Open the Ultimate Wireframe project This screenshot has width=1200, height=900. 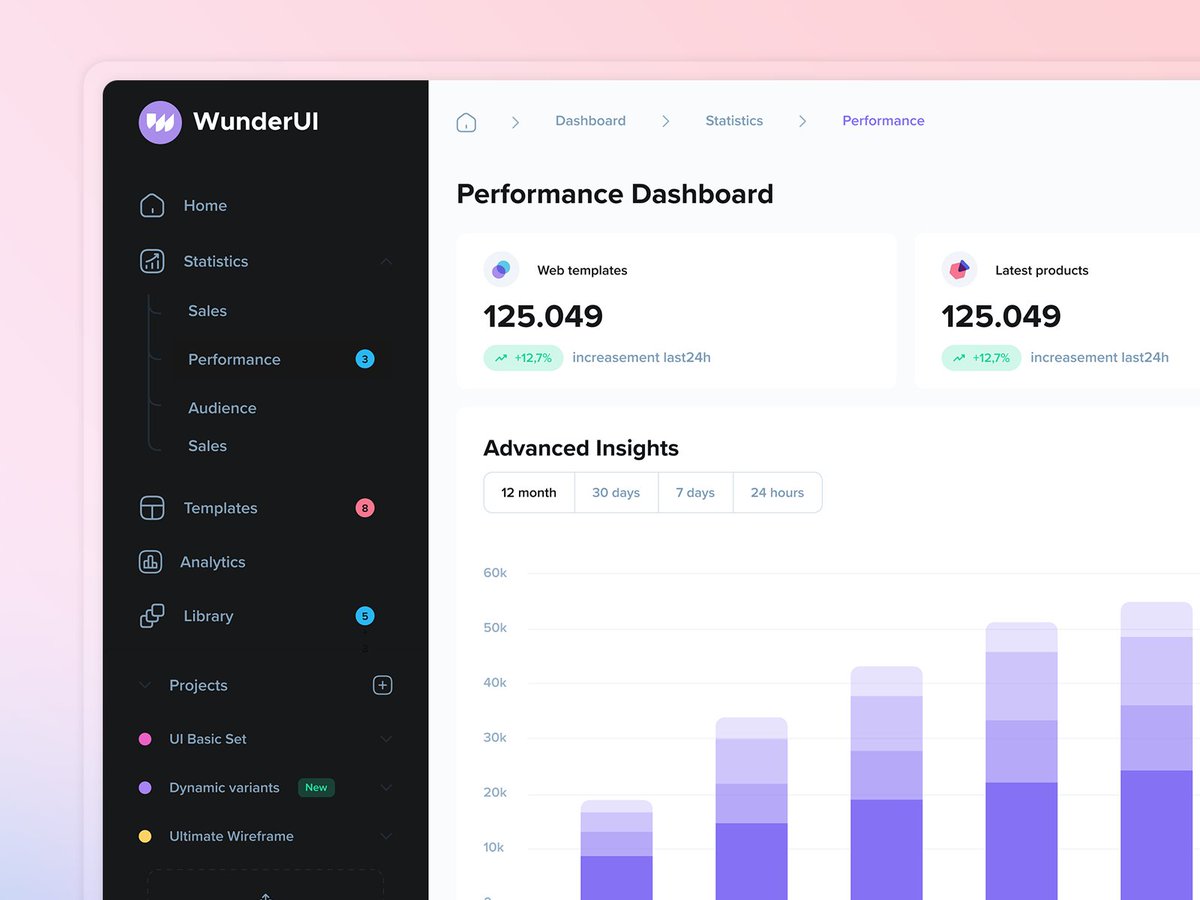[x=231, y=836]
